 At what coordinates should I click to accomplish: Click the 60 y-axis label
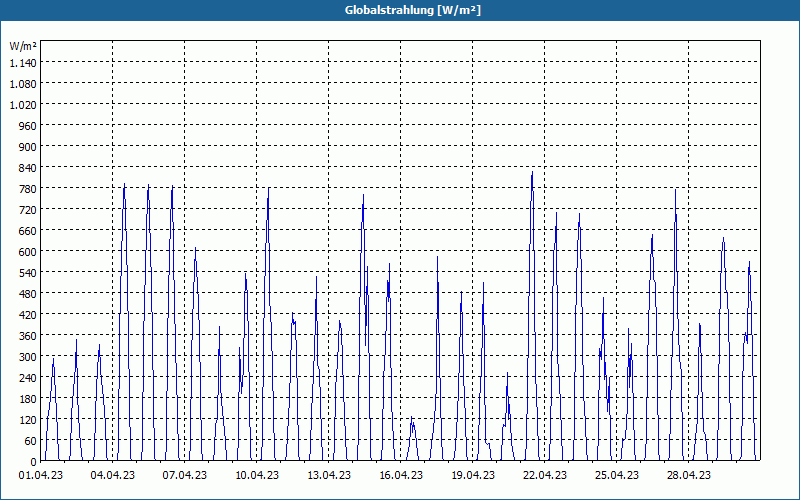coord(31,440)
